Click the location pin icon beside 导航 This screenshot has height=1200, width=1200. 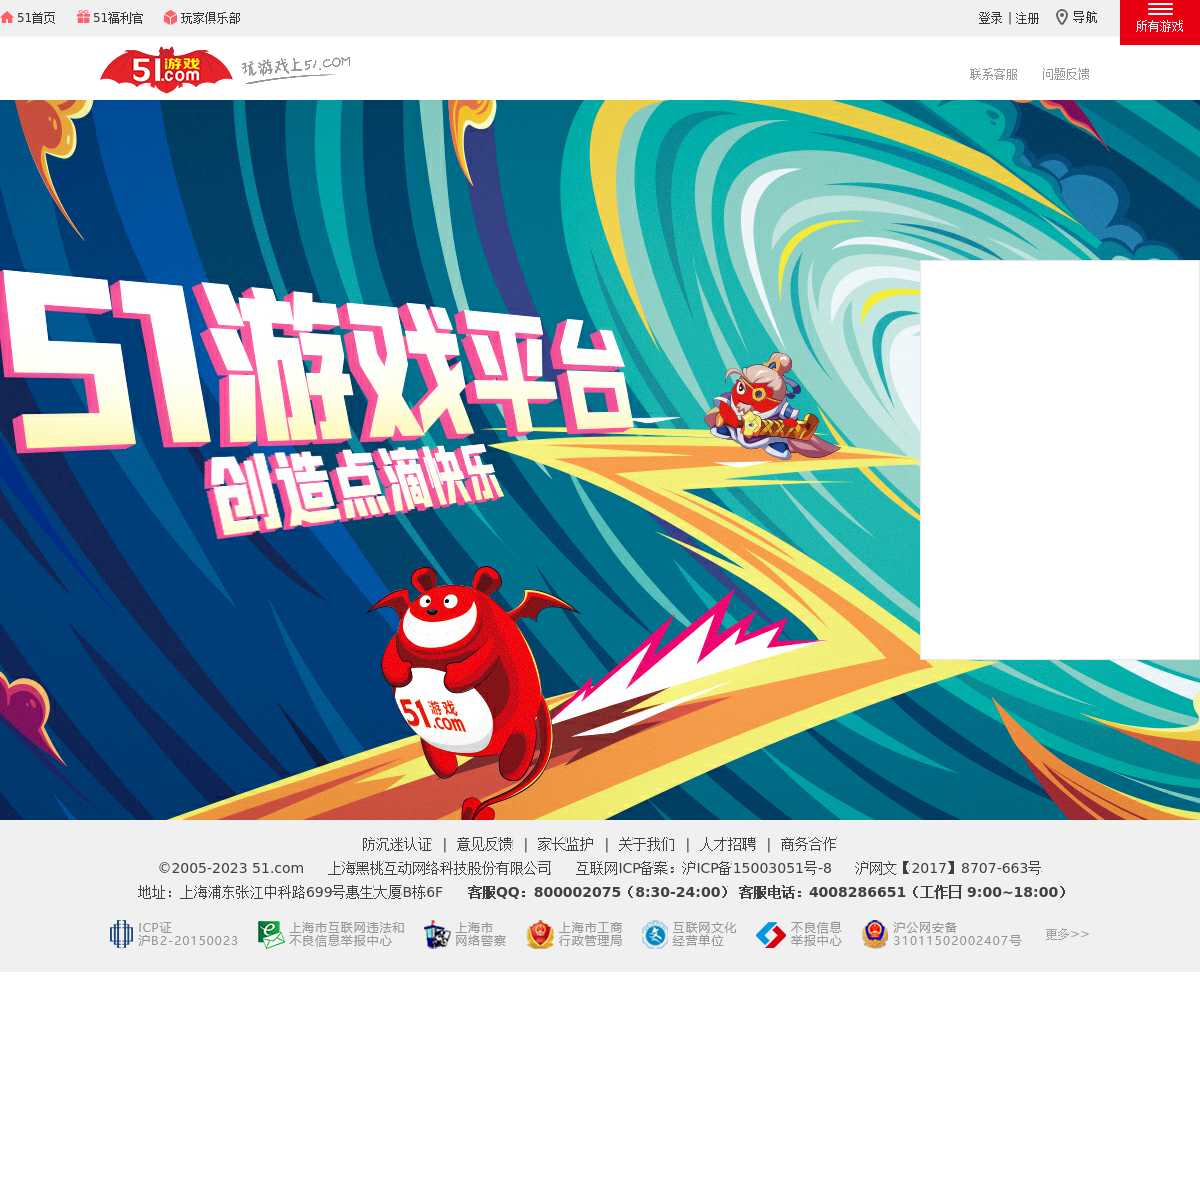[x=1062, y=17]
